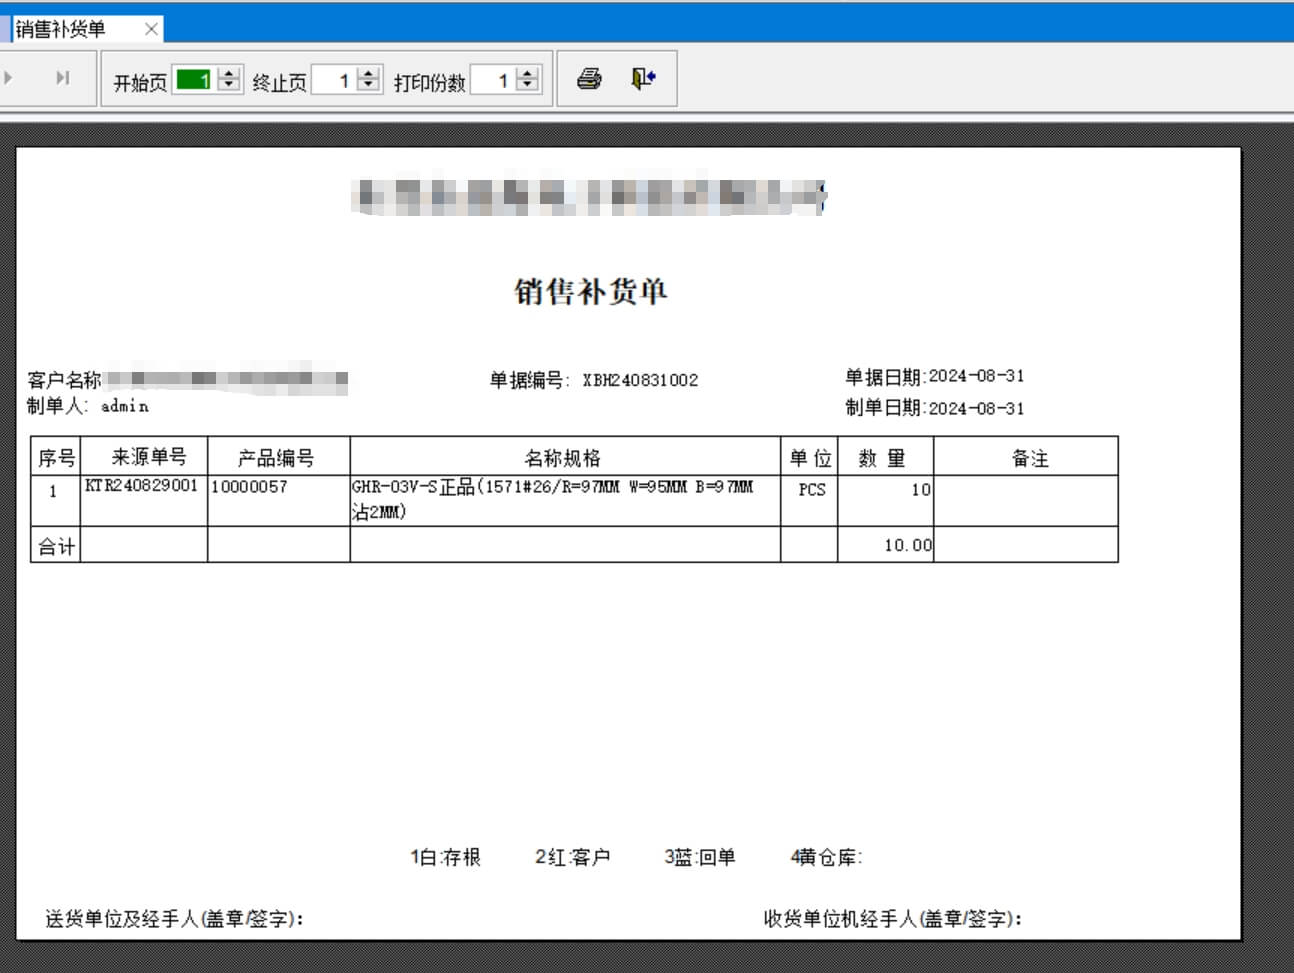Click the 合计 total quantity 10.00
The width and height of the screenshot is (1294, 973).
(x=907, y=546)
